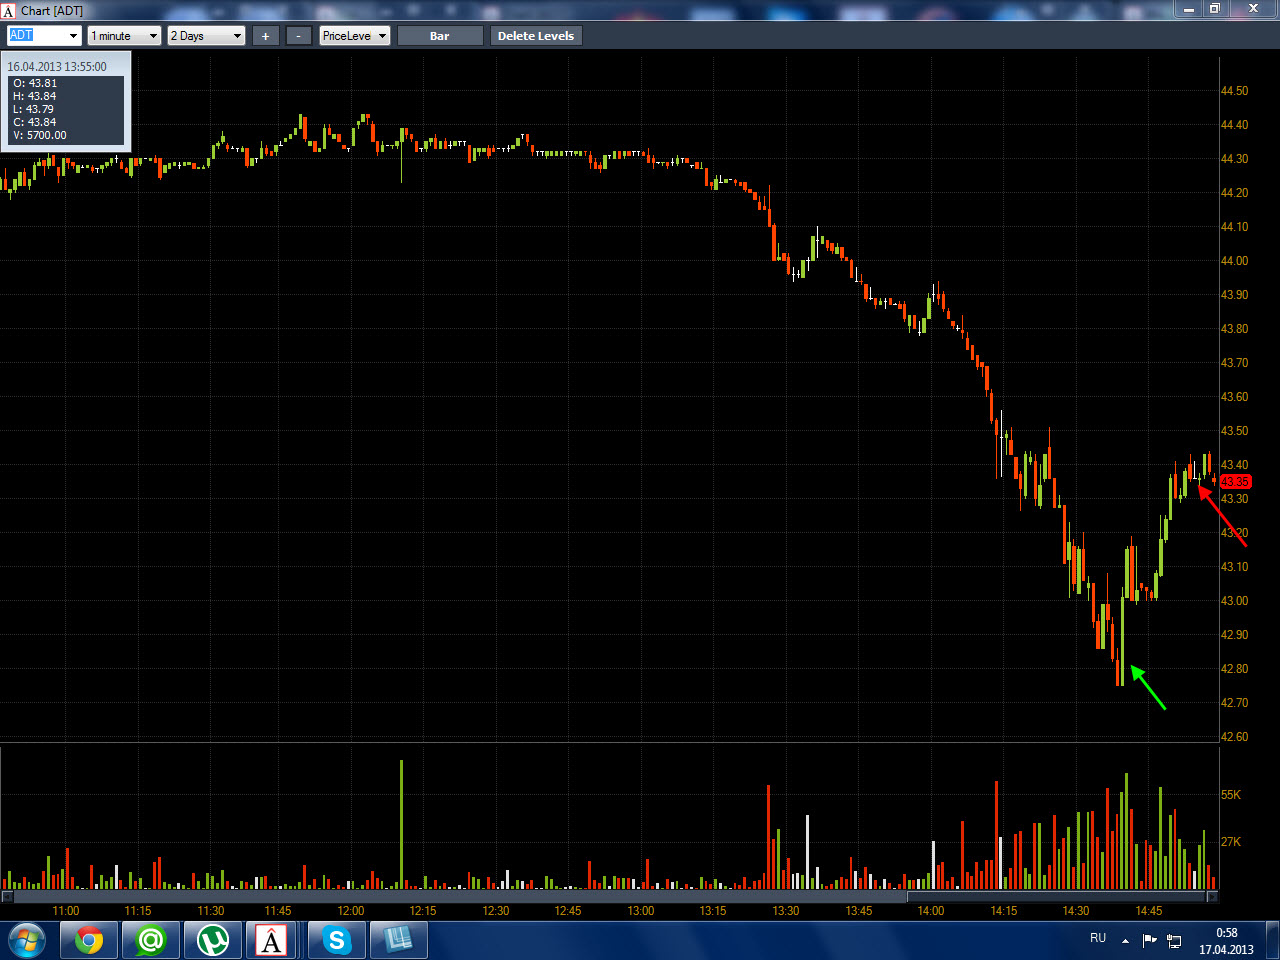Click the 55K volume axis label
Image resolution: width=1280 pixels, height=960 pixels.
pyautogui.click(x=1231, y=795)
